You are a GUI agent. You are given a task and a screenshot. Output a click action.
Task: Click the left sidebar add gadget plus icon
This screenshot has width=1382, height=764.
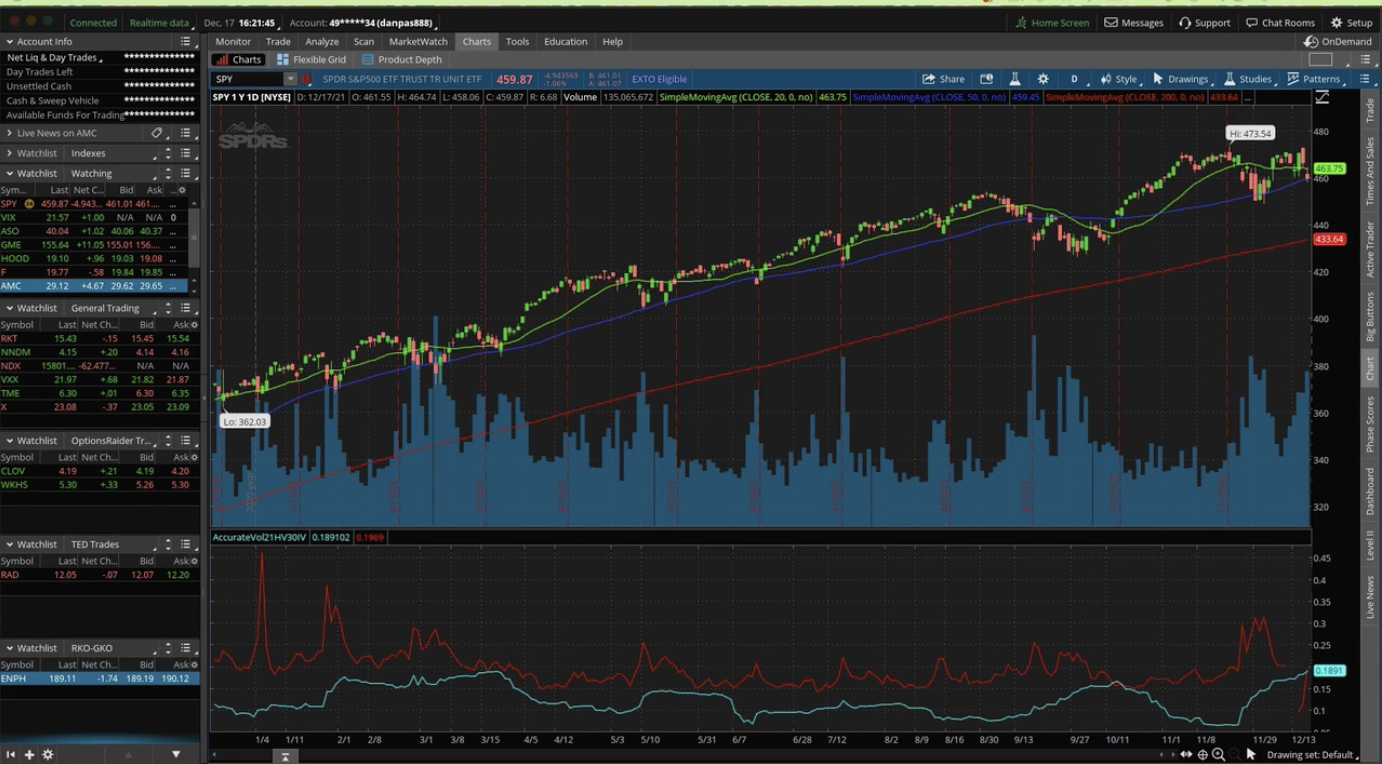(x=29, y=755)
